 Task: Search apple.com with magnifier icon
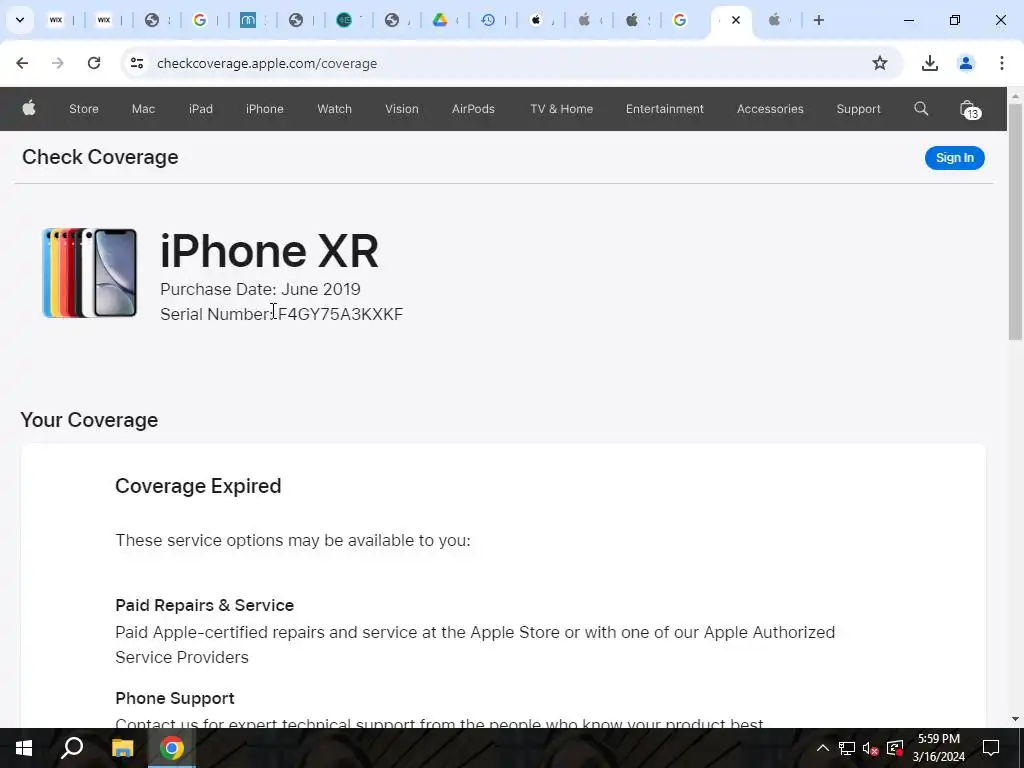click(x=921, y=108)
